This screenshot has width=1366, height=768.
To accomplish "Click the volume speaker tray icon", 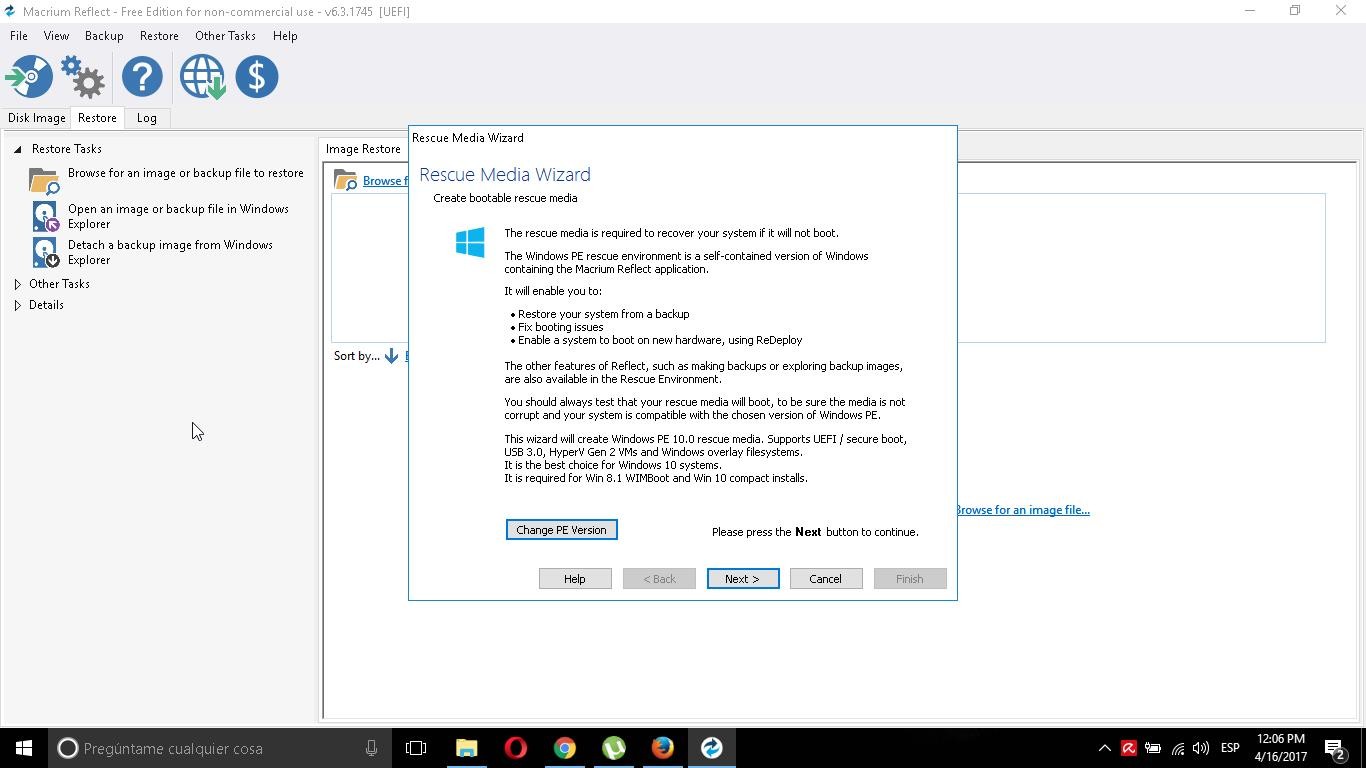I will click(1201, 748).
